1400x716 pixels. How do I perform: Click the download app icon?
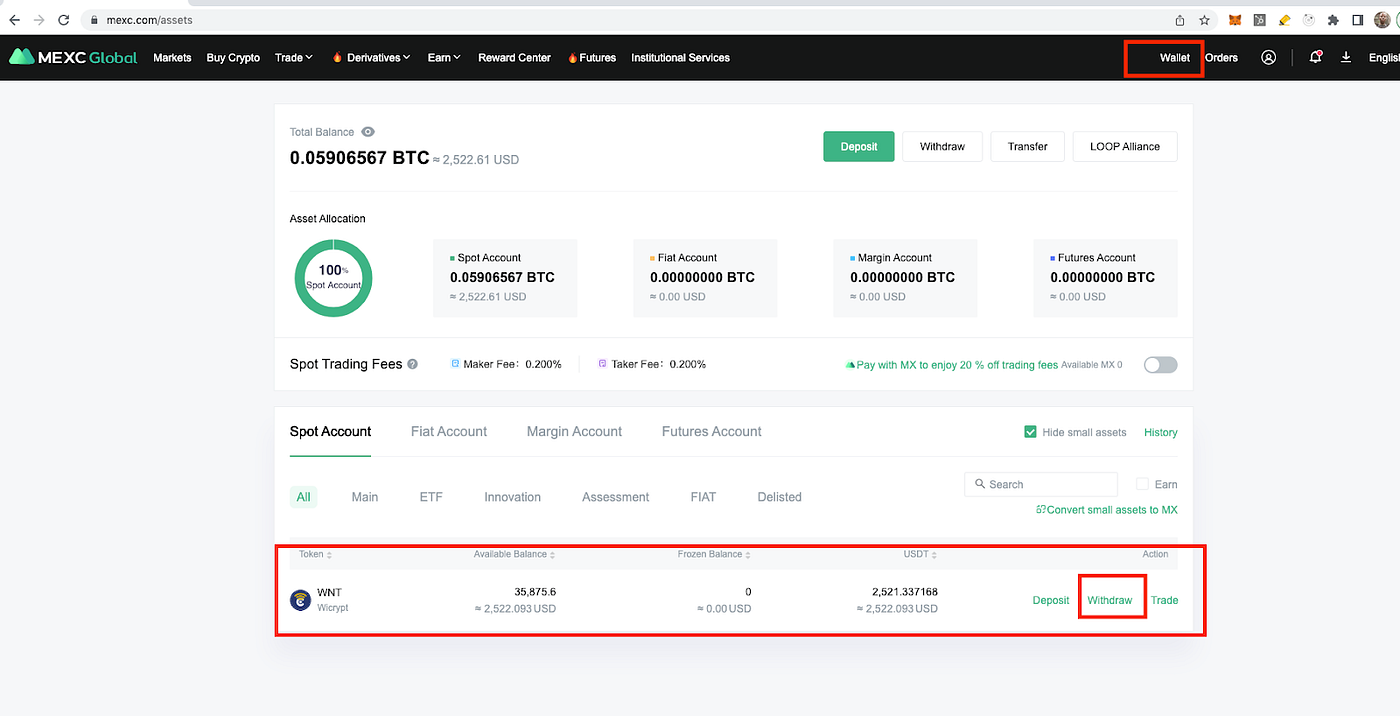(x=1346, y=57)
